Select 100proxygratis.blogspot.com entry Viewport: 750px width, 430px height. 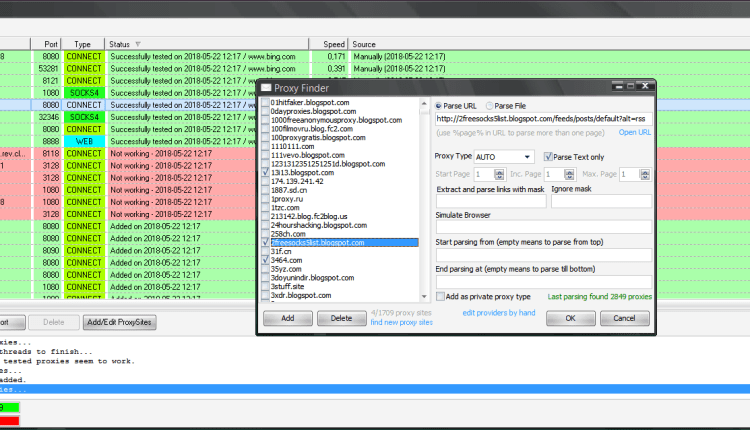point(318,137)
